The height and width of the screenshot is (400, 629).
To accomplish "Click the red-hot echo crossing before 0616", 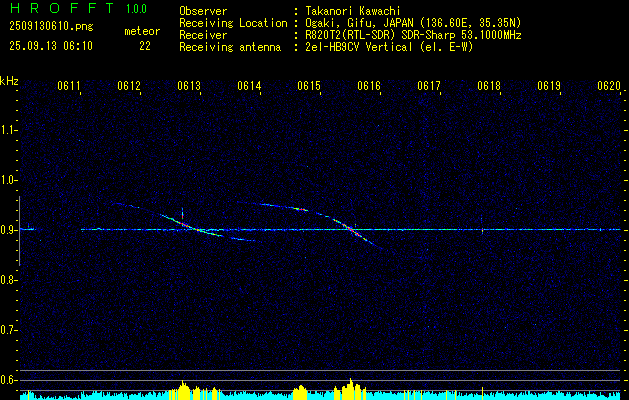I will [351, 230].
